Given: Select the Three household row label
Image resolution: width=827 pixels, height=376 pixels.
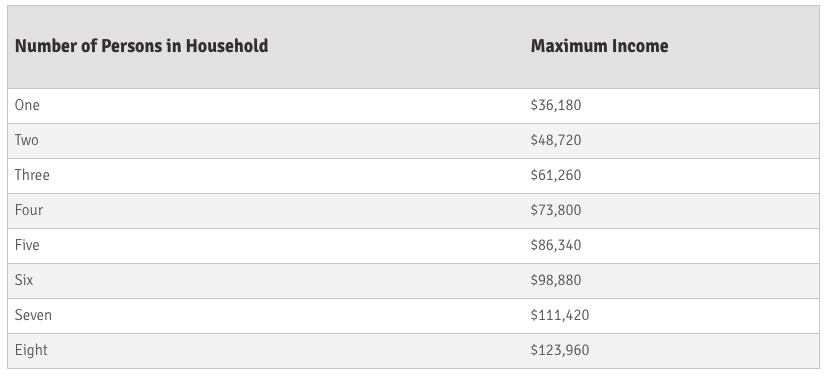Looking at the screenshot, I should (x=32, y=175).
